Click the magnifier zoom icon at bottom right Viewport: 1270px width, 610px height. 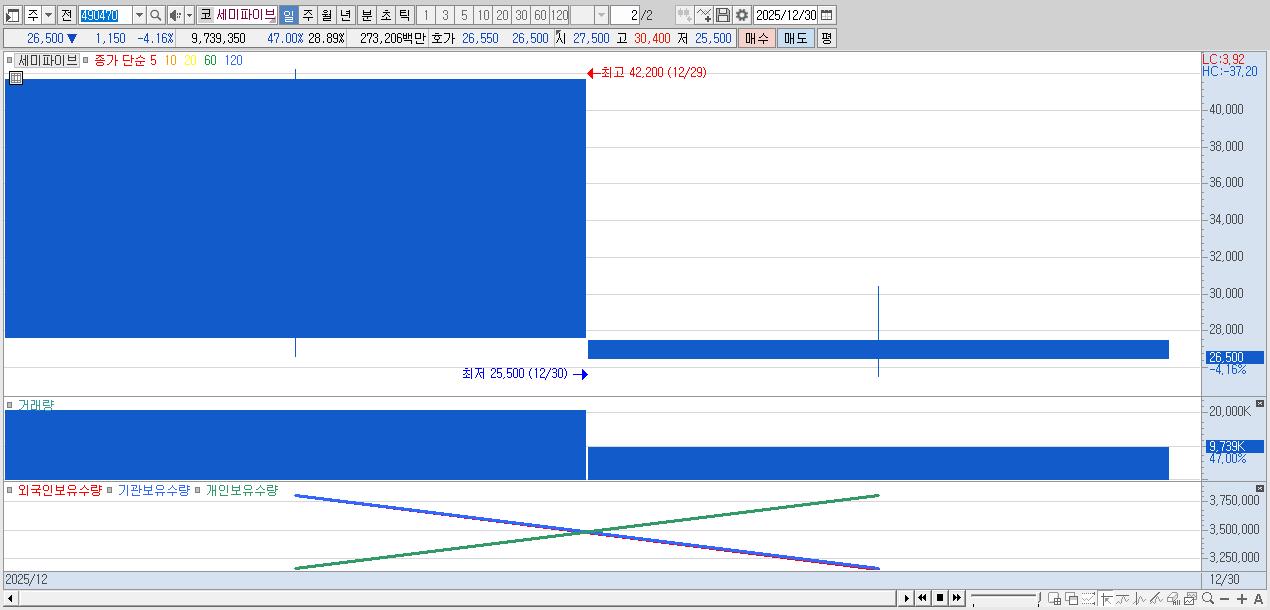pos(1208,599)
